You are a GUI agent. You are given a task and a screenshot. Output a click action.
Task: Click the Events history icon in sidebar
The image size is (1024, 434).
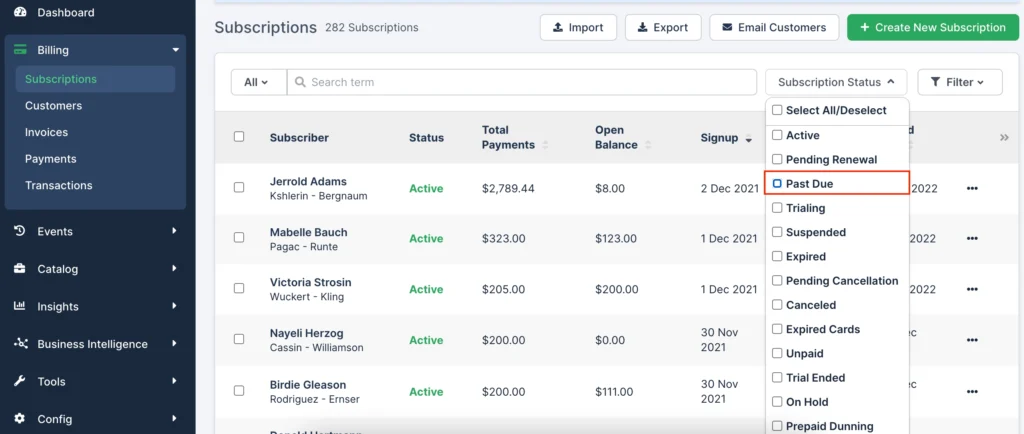[20, 231]
